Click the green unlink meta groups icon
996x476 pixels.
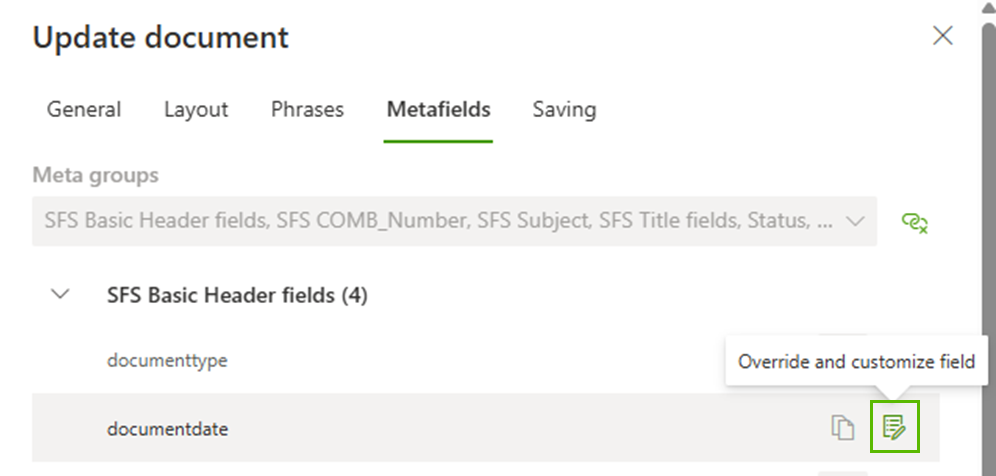(x=914, y=222)
